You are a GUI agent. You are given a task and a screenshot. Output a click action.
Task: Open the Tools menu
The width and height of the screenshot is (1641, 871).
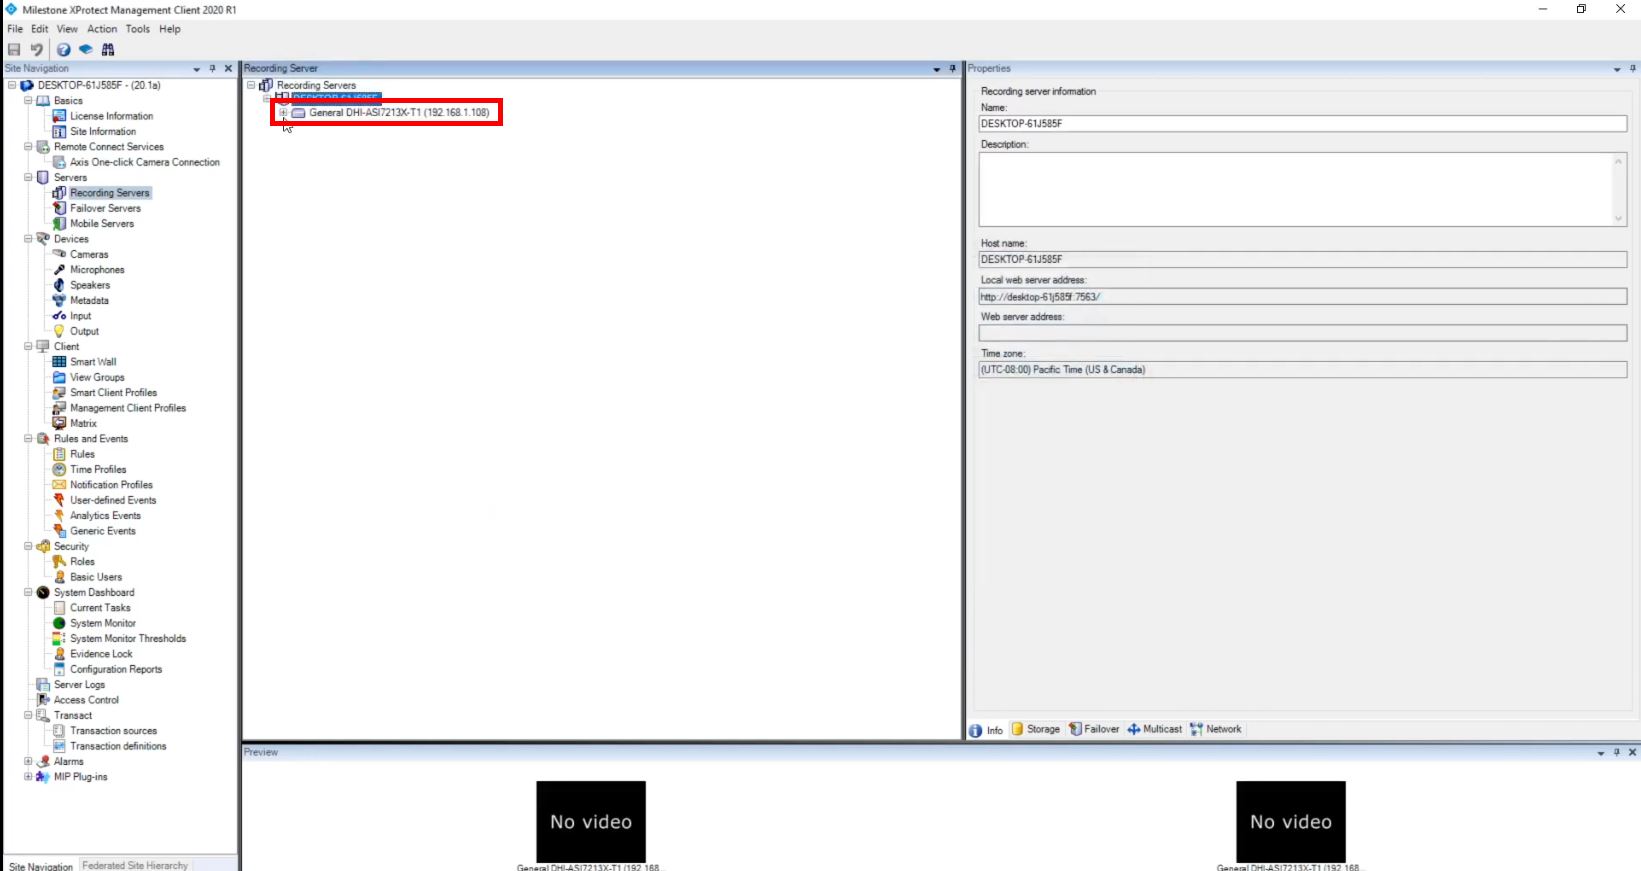(138, 29)
